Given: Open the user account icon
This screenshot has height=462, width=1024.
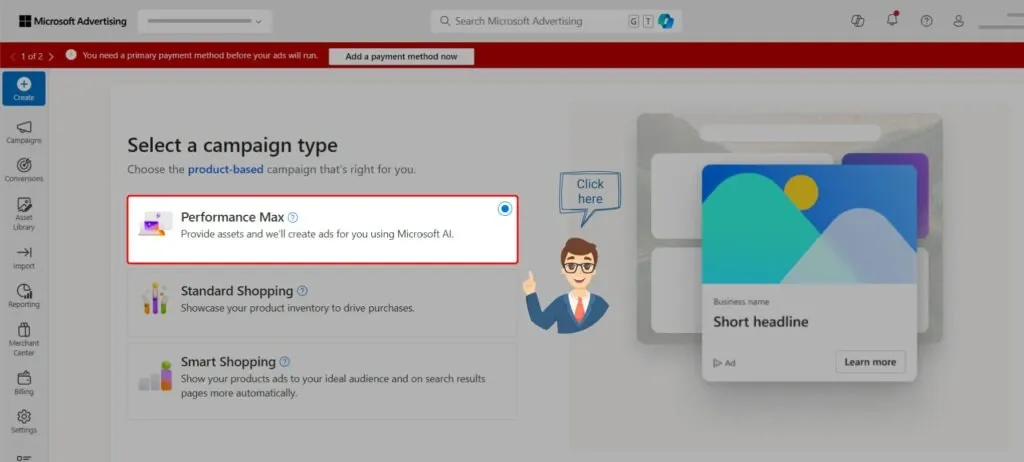Looking at the screenshot, I should [958, 21].
